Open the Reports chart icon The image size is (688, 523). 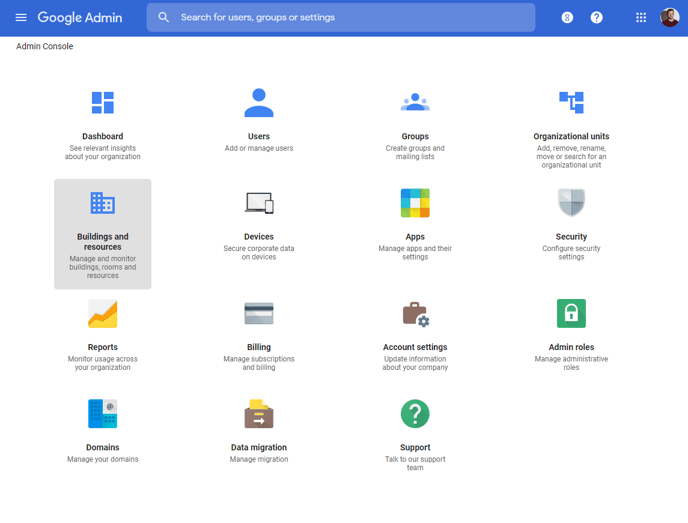[103, 314]
